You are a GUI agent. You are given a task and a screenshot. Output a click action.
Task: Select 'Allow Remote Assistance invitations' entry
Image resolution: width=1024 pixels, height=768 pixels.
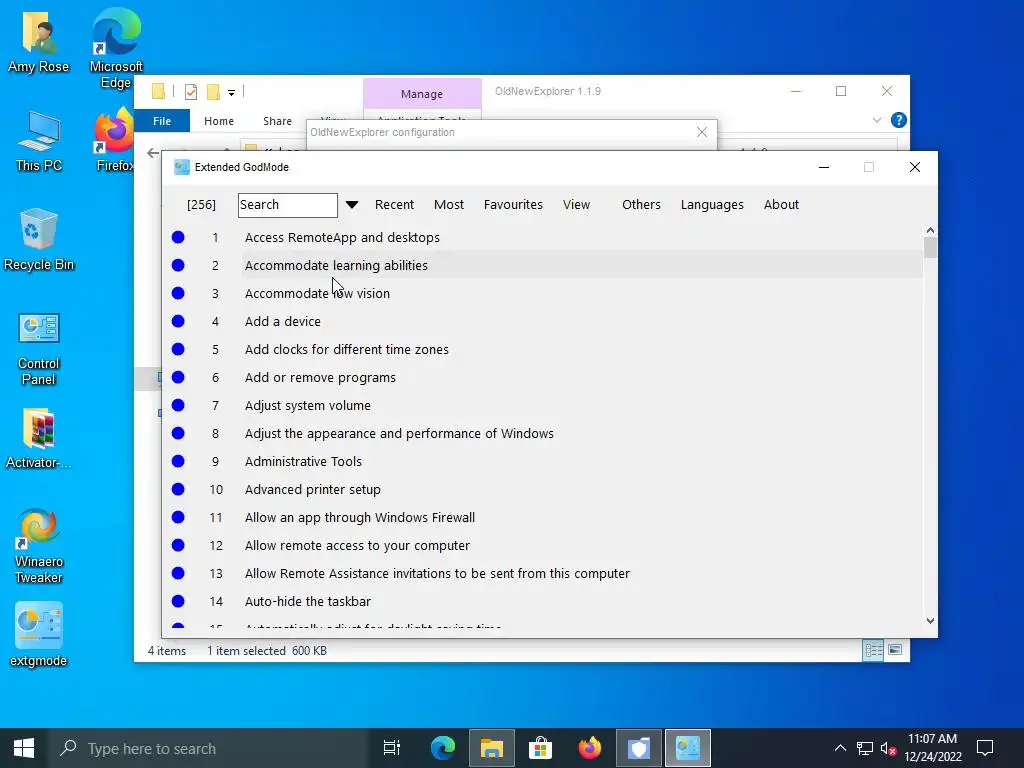click(x=437, y=573)
